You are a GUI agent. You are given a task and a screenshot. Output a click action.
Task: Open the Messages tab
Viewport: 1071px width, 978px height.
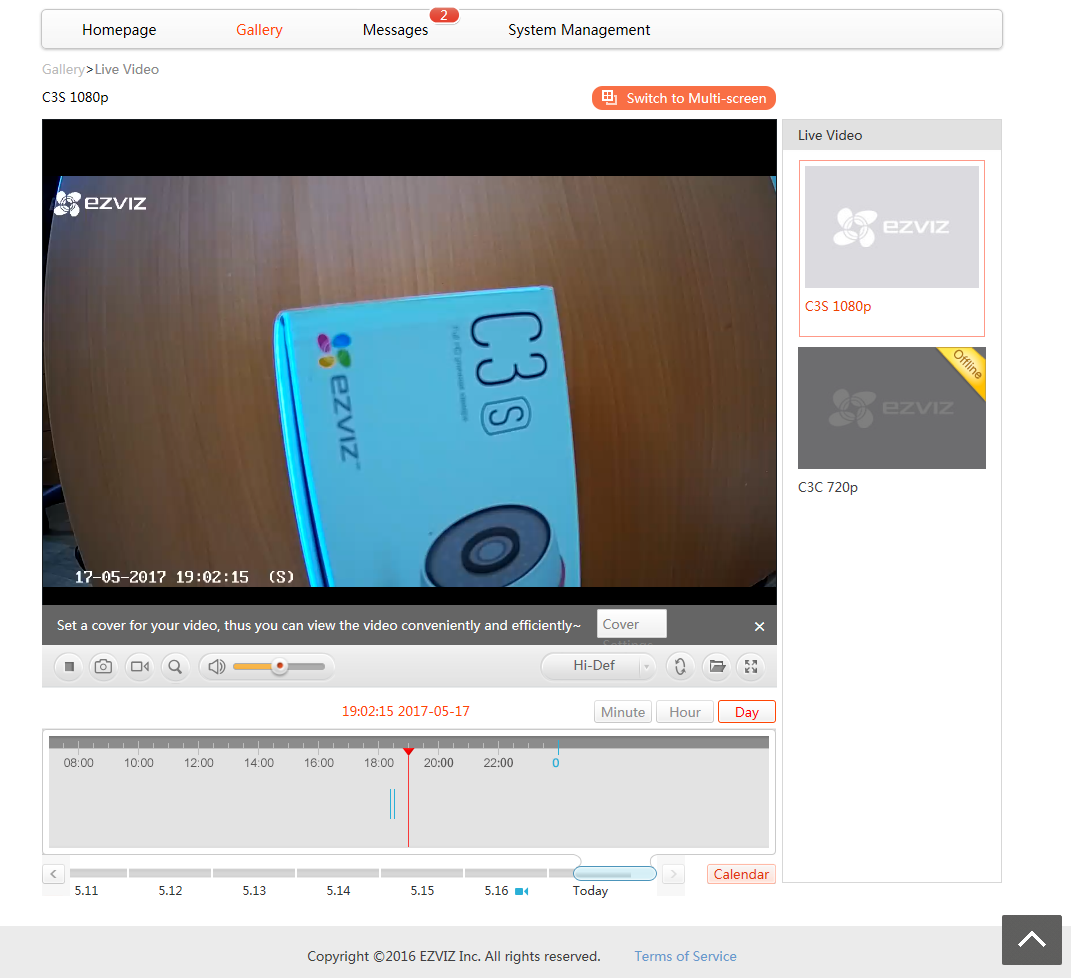[x=395, y=30]
